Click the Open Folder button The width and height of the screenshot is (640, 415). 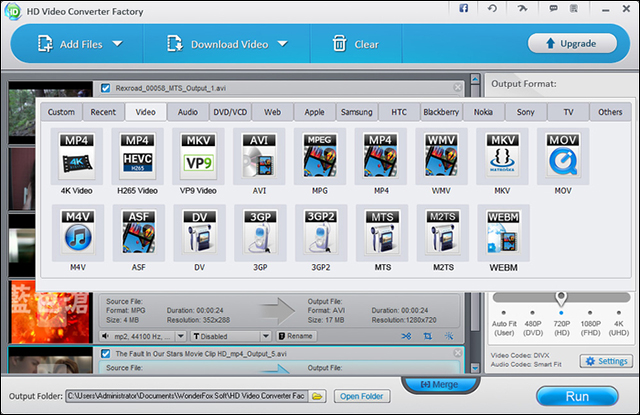[362, 396]
